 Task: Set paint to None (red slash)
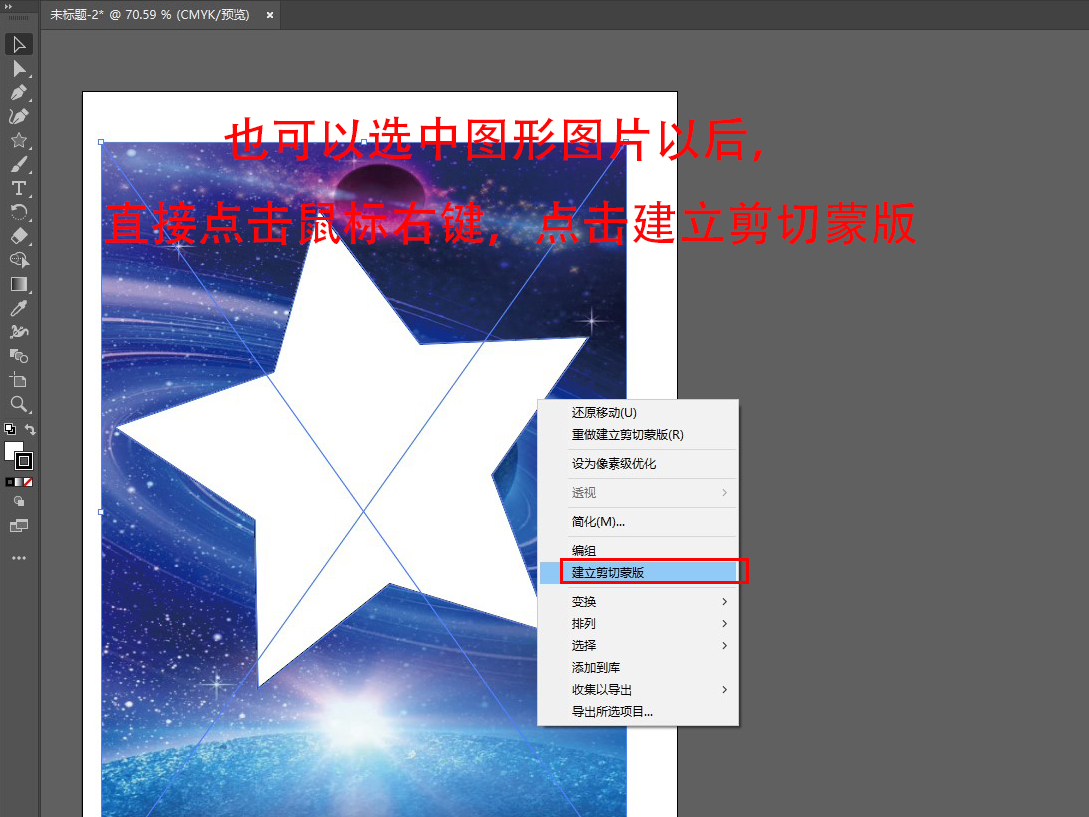tap(28, 482)
